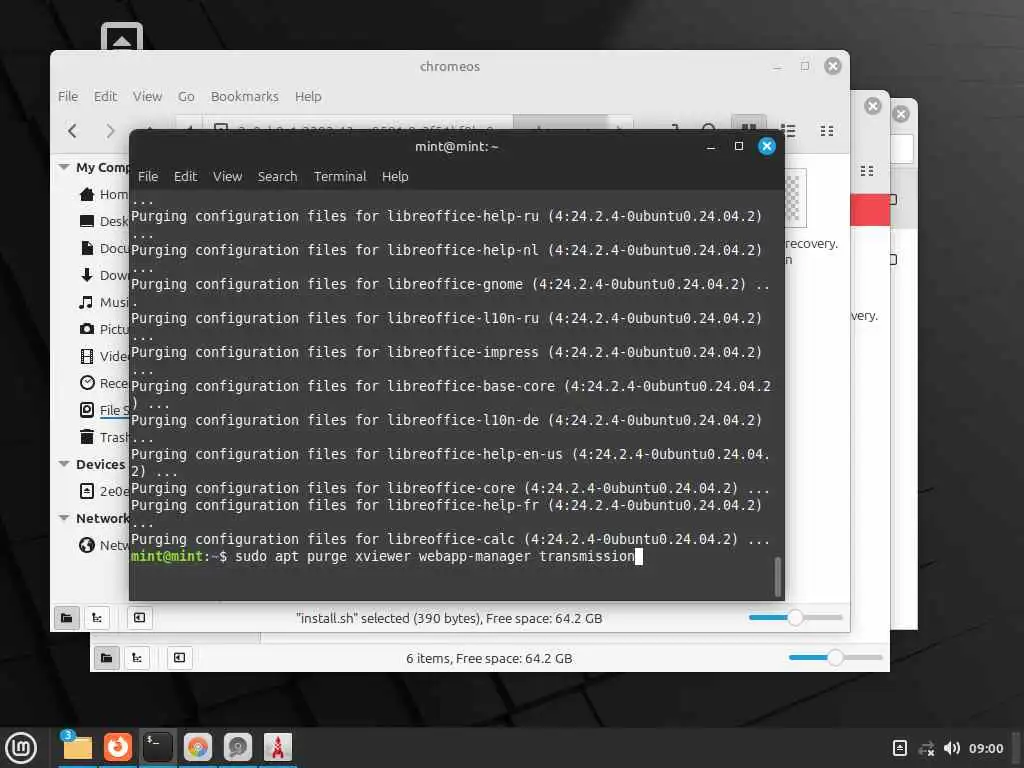Show tree view in chromeos statusbar
1024x768 pixels.
[x=97, y=618]
